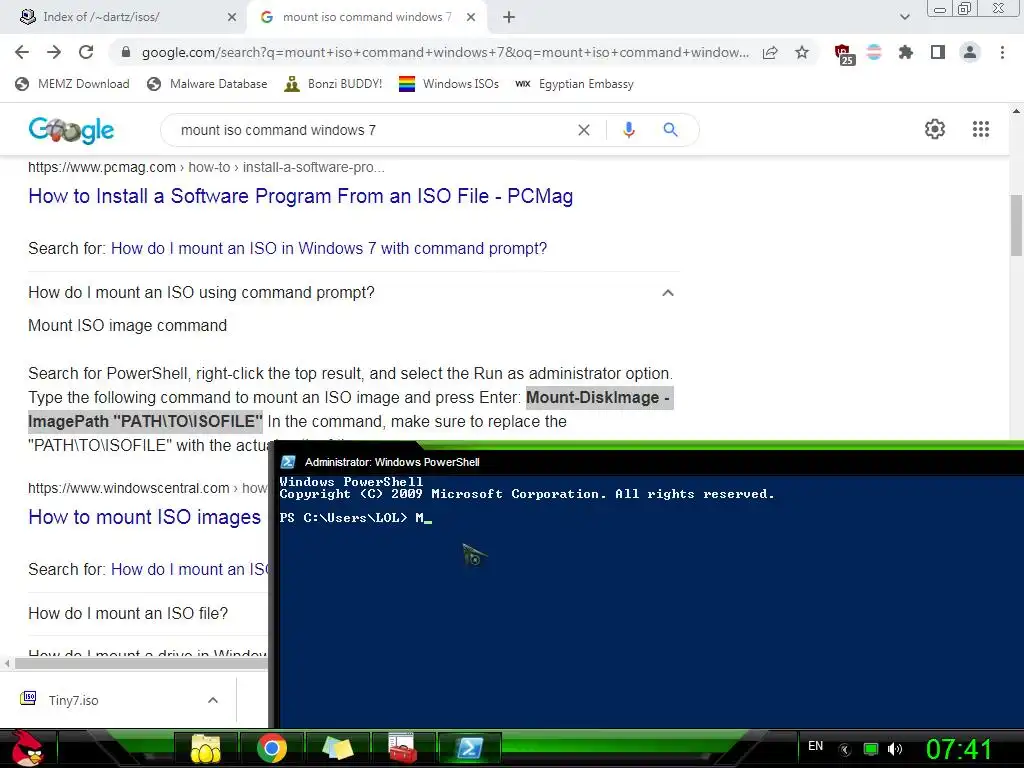Start voice search with microphone
Screen dimensions: 1024x768
(628, 130)
